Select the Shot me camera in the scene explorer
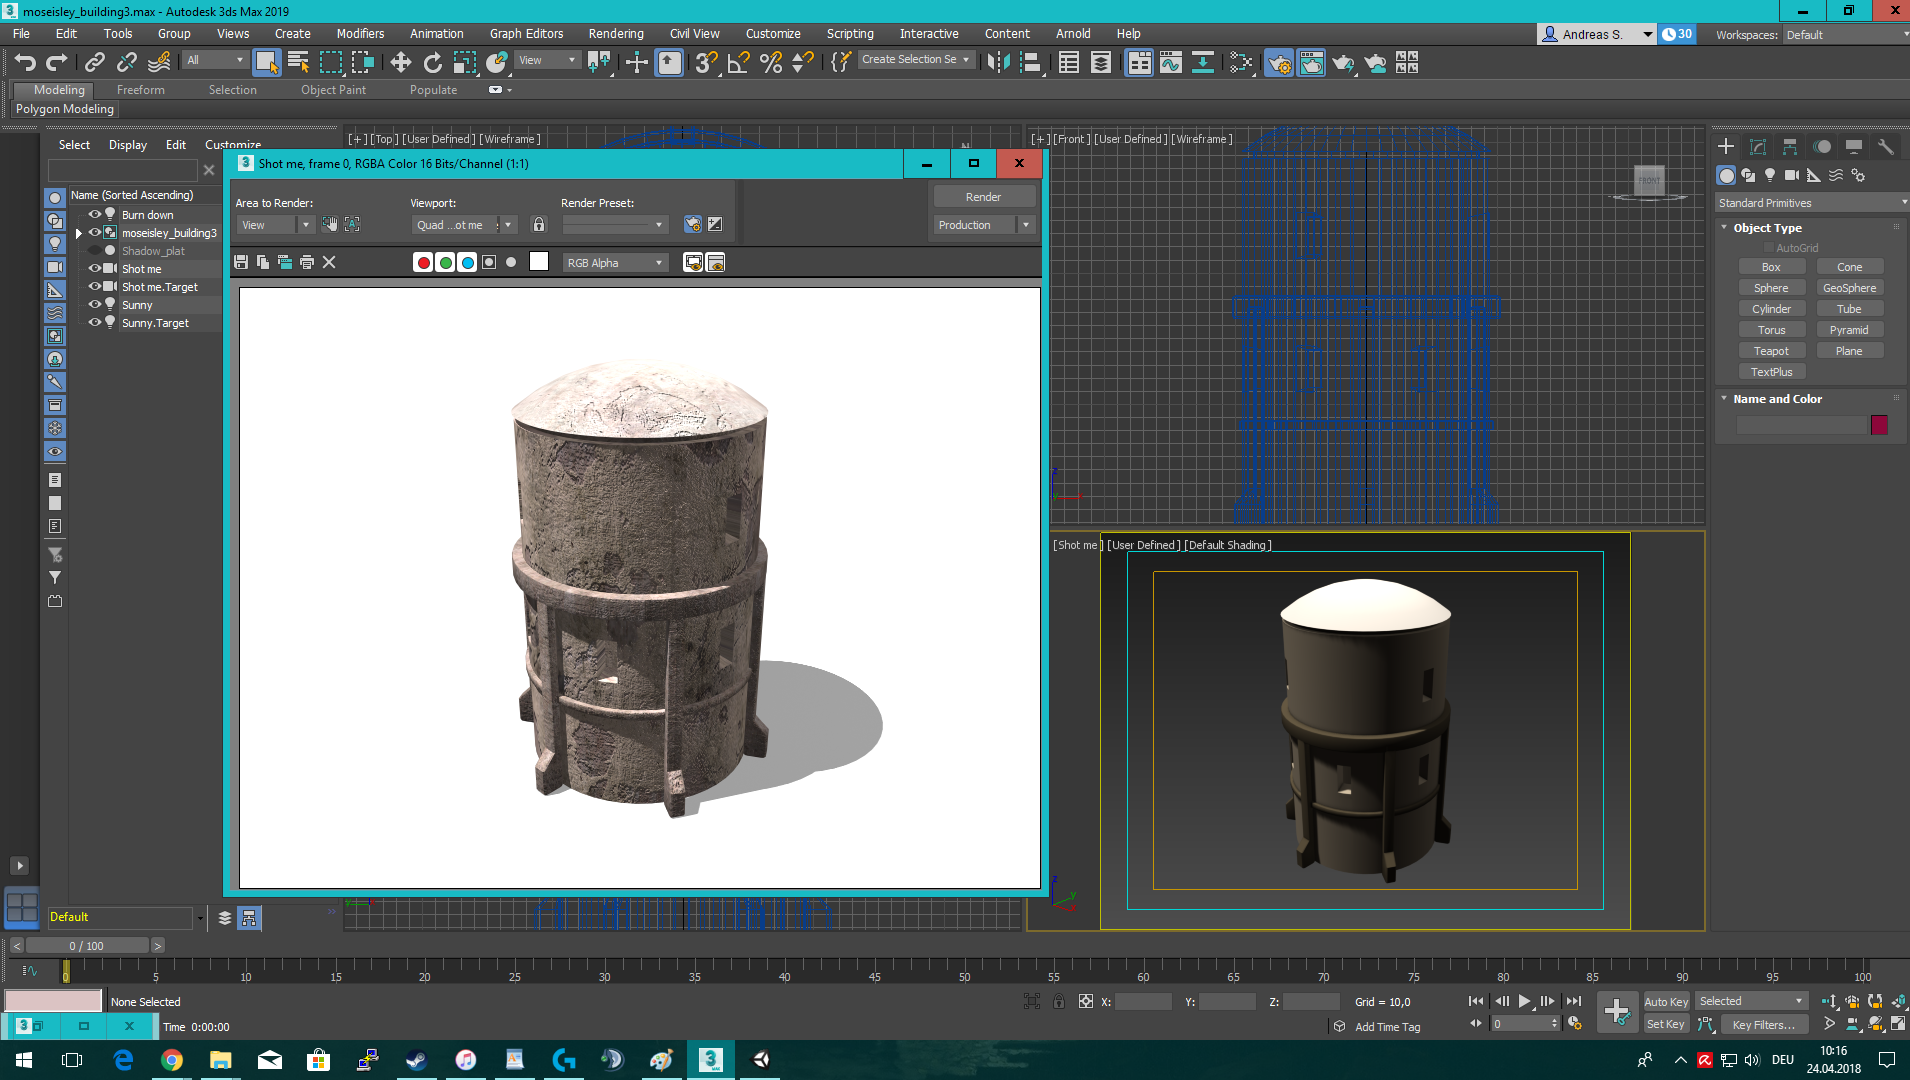This screenshot has width=1910, height=1080. coord(141,268)
